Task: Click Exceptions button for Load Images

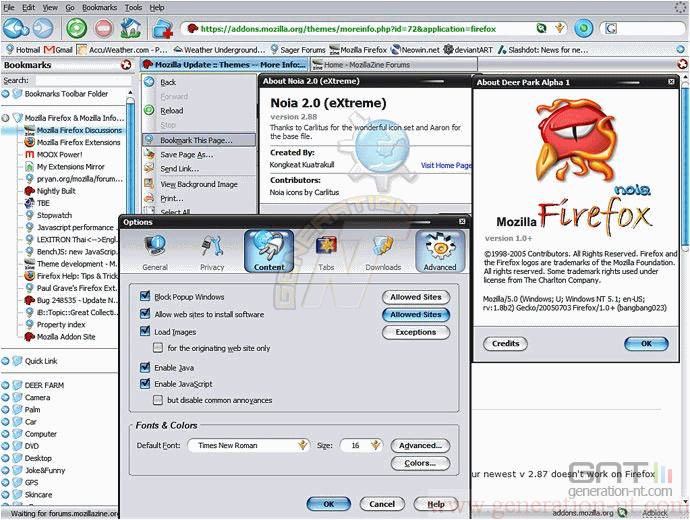Action: pos(416,332)
